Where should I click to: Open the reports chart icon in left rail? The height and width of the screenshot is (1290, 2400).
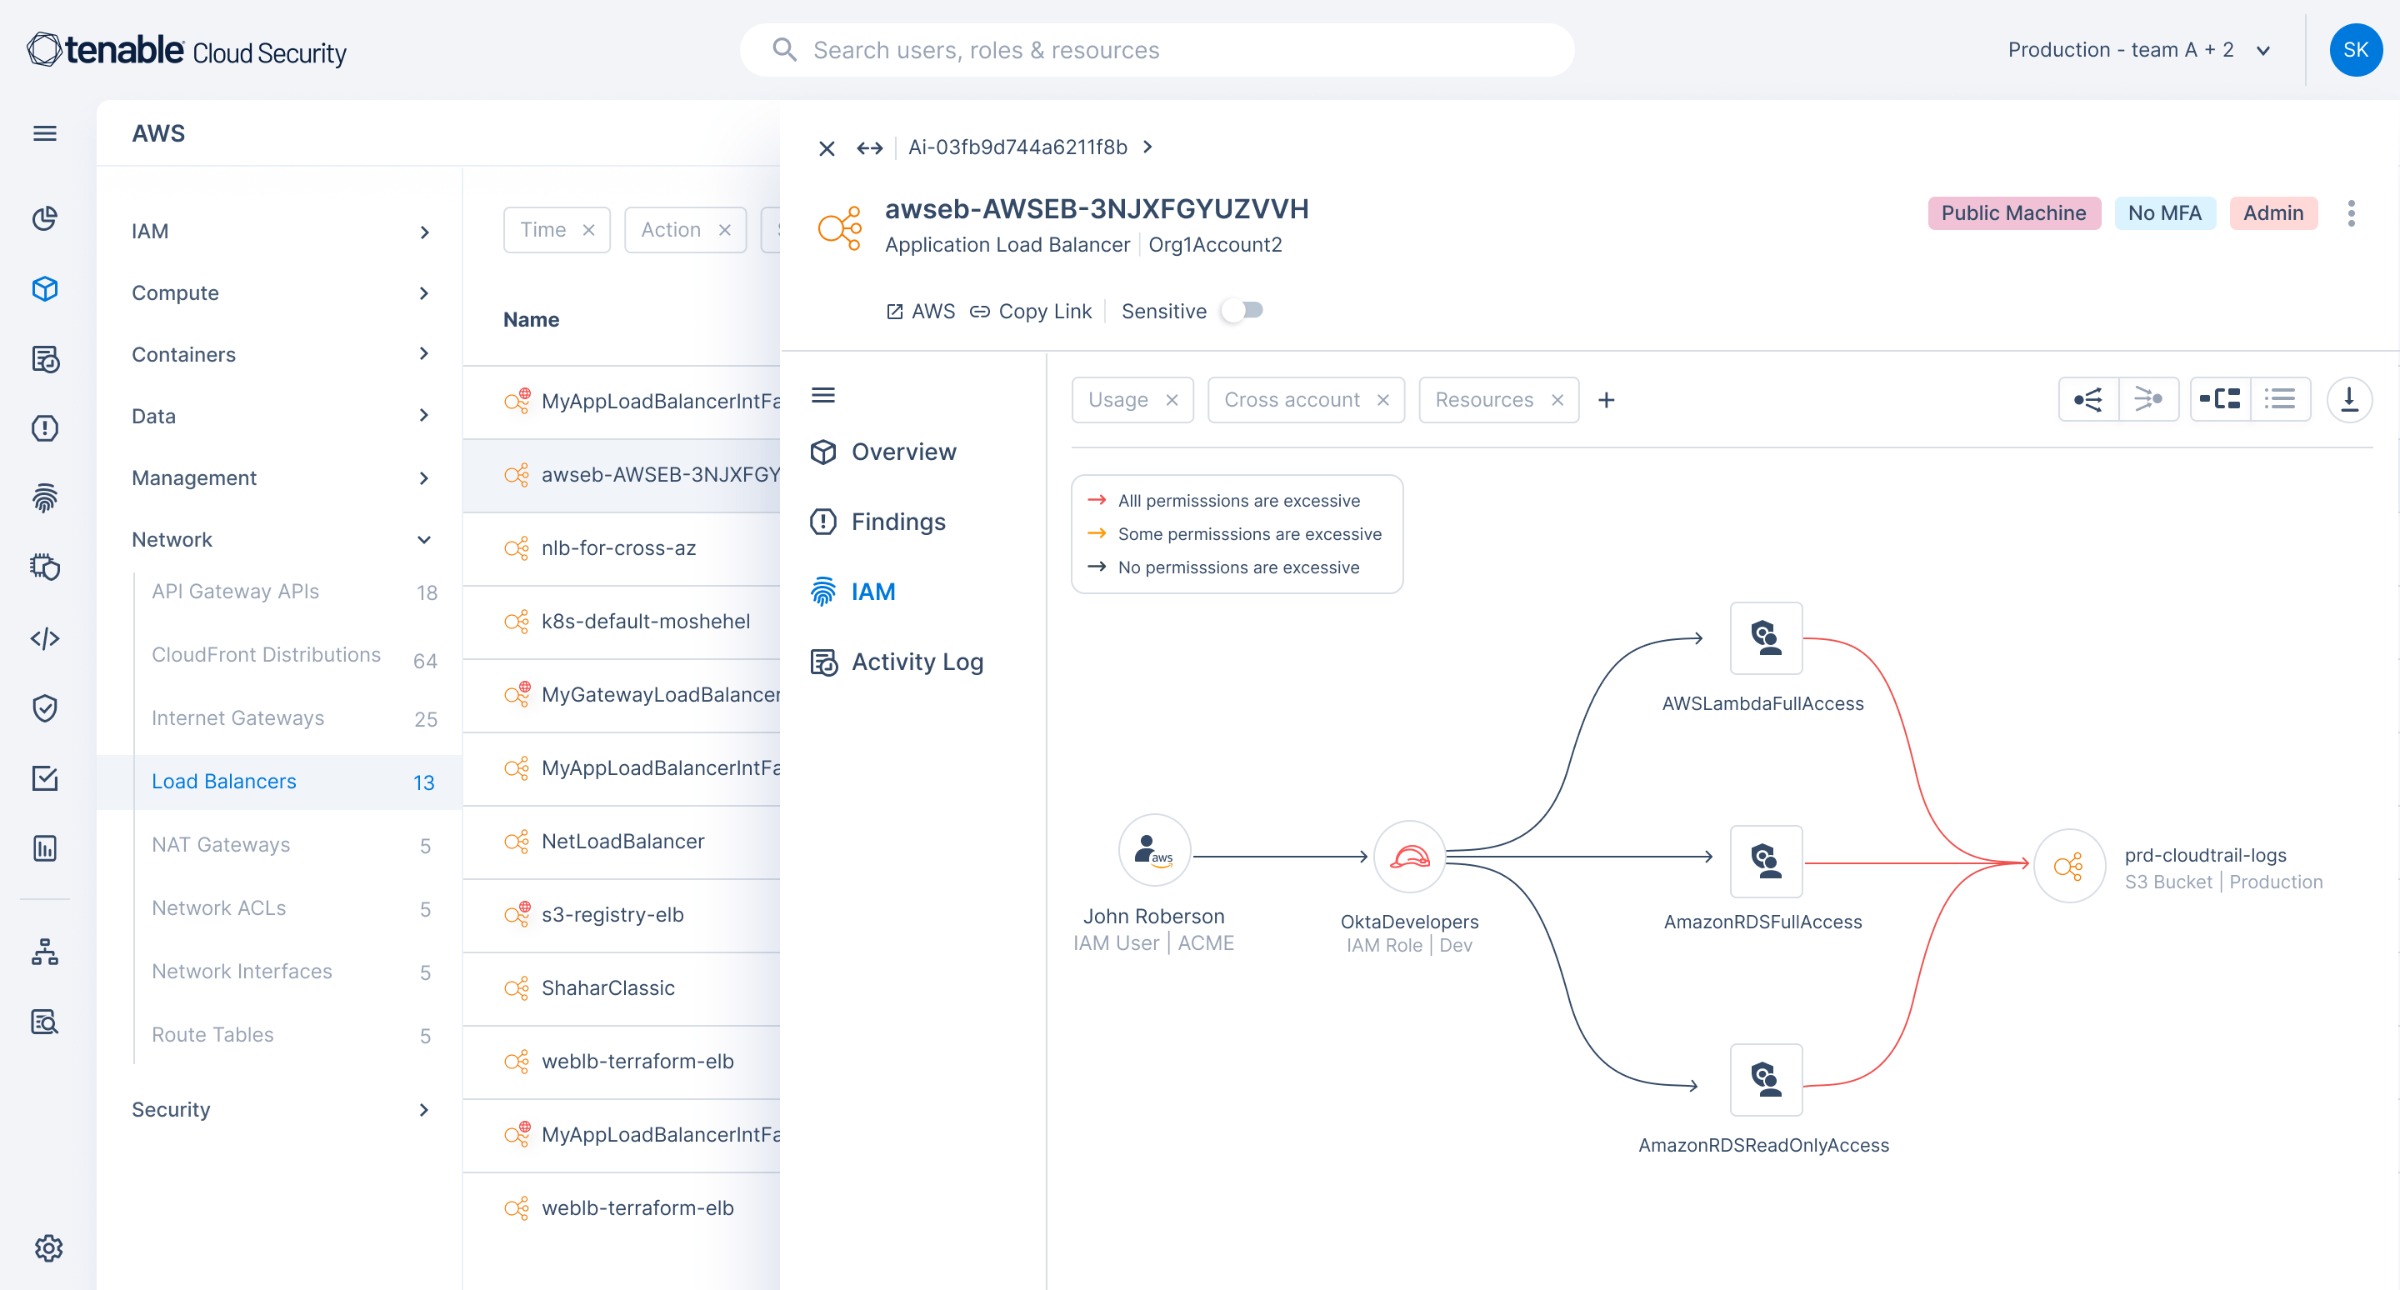[x=45, y=848]
